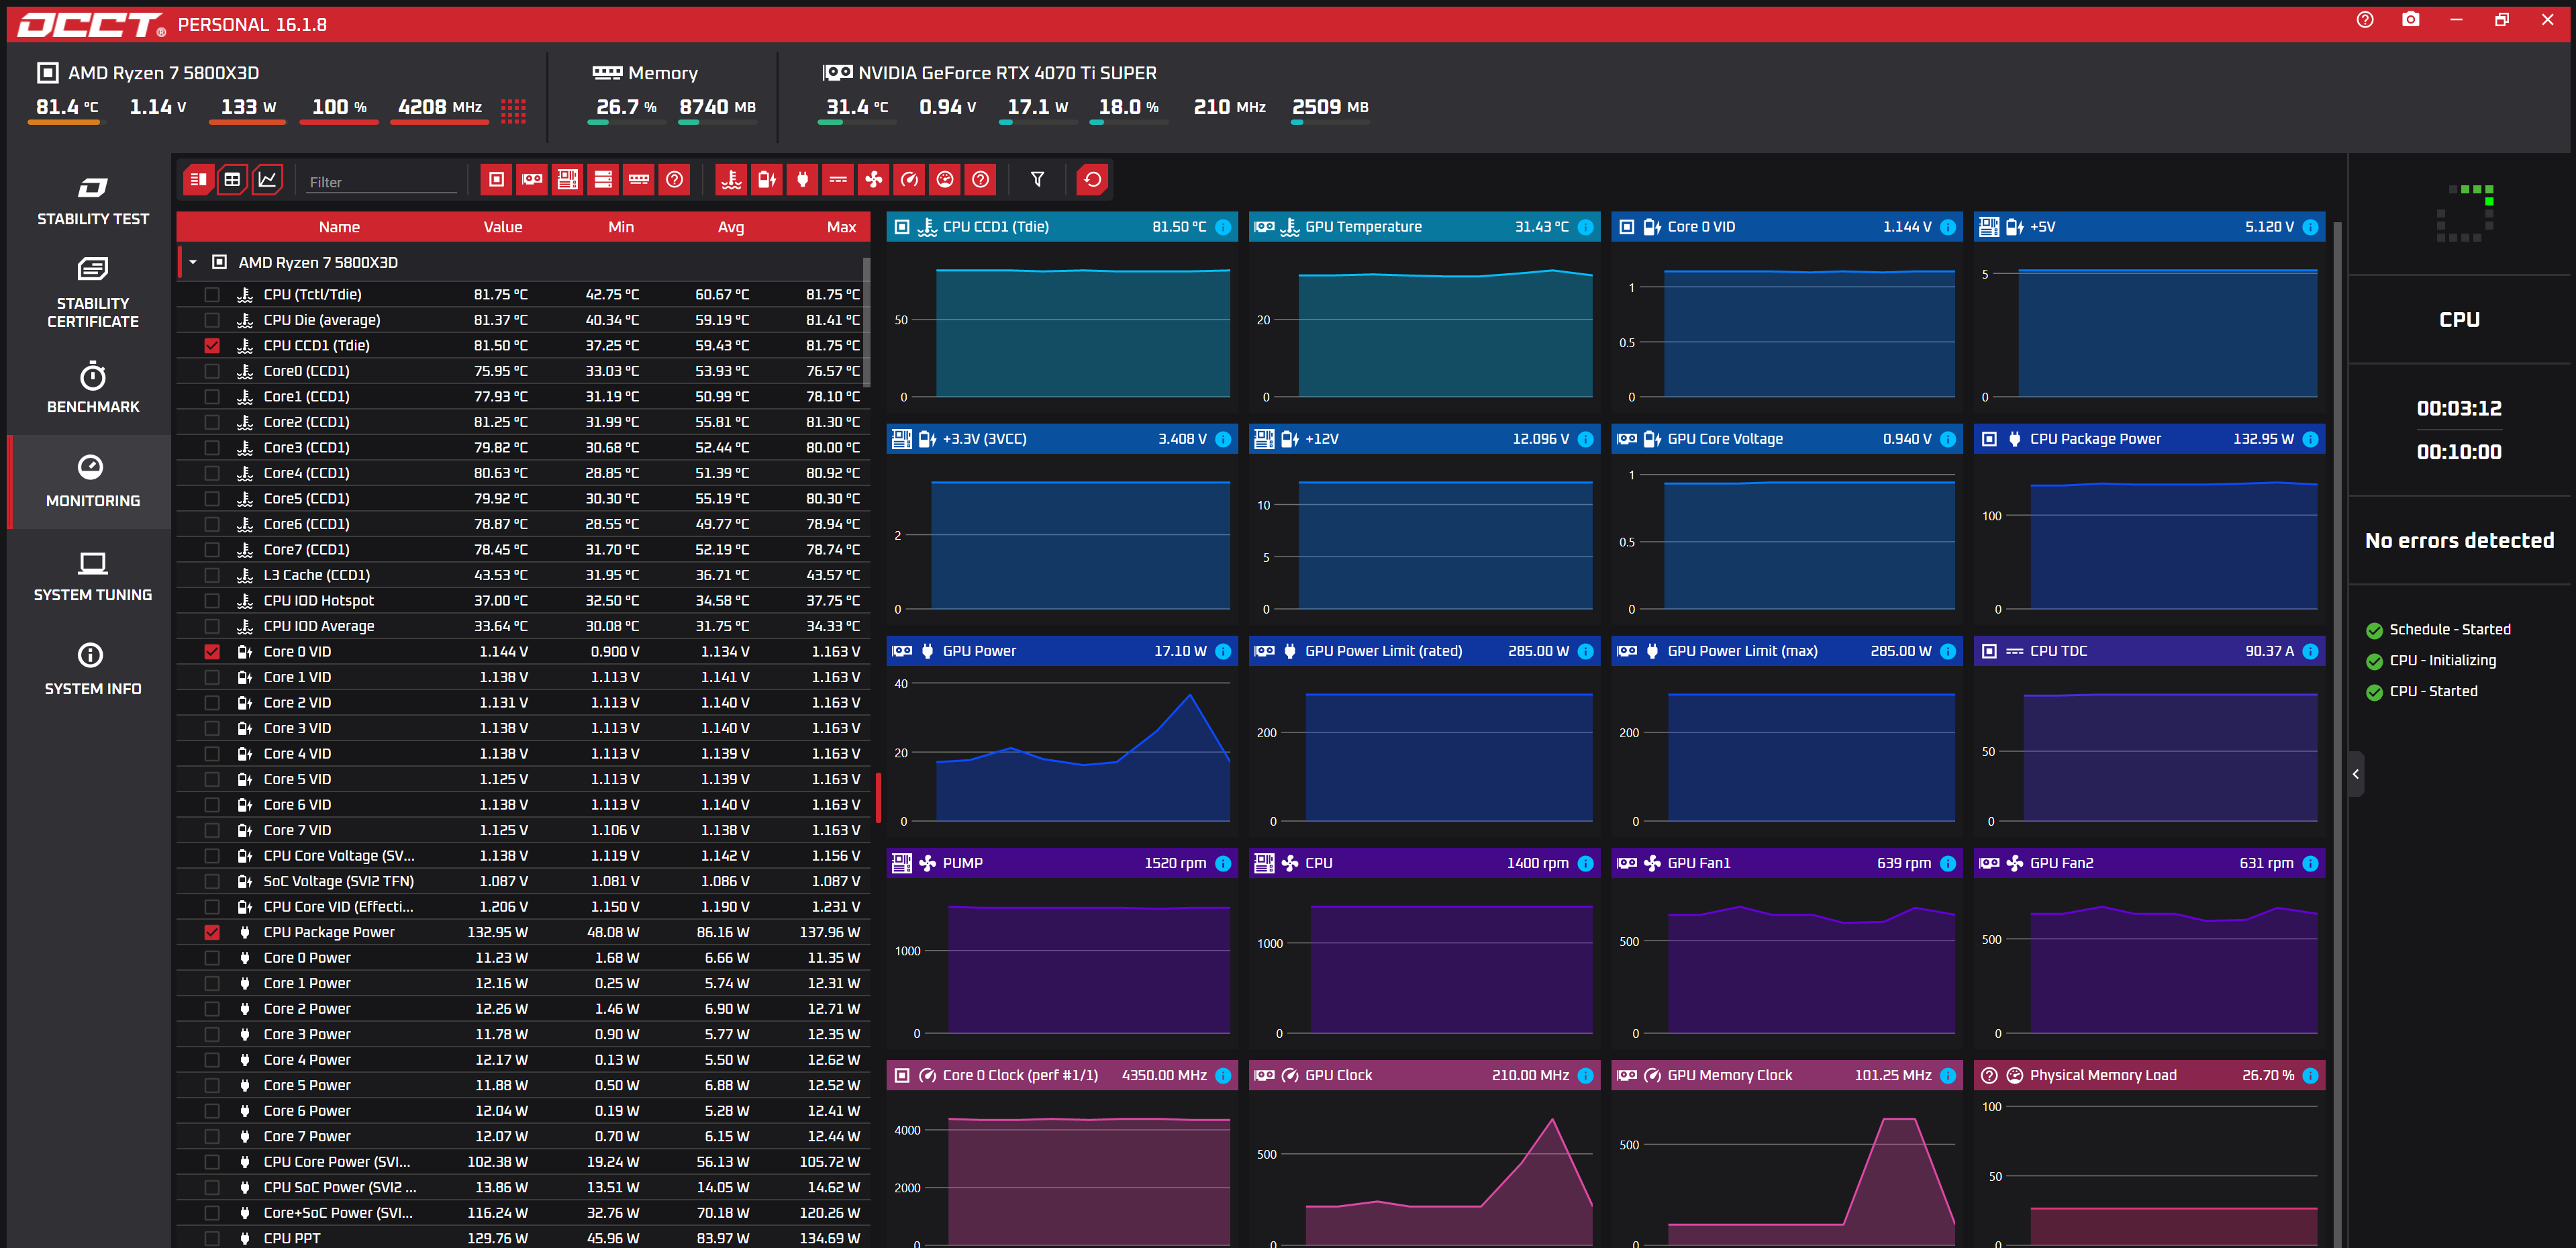The image size is (2576, 1248).
Task: Collapse the AMD Ryzen 7 5800X3D group
Action: (x=193, y=263)
